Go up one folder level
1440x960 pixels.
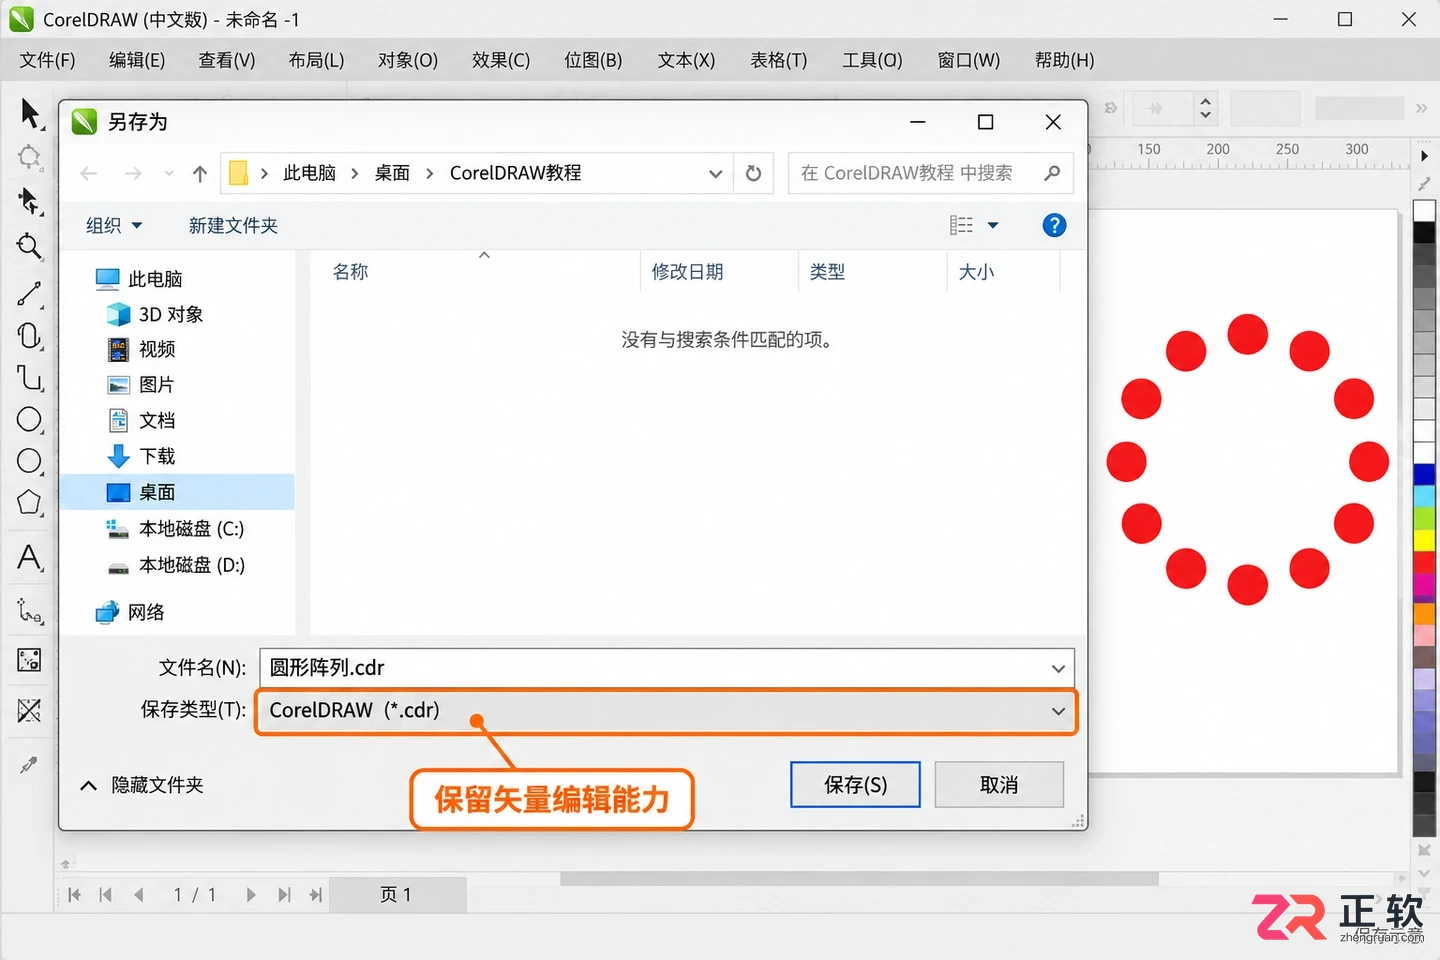pyautogui.click(x=200, y=173)
